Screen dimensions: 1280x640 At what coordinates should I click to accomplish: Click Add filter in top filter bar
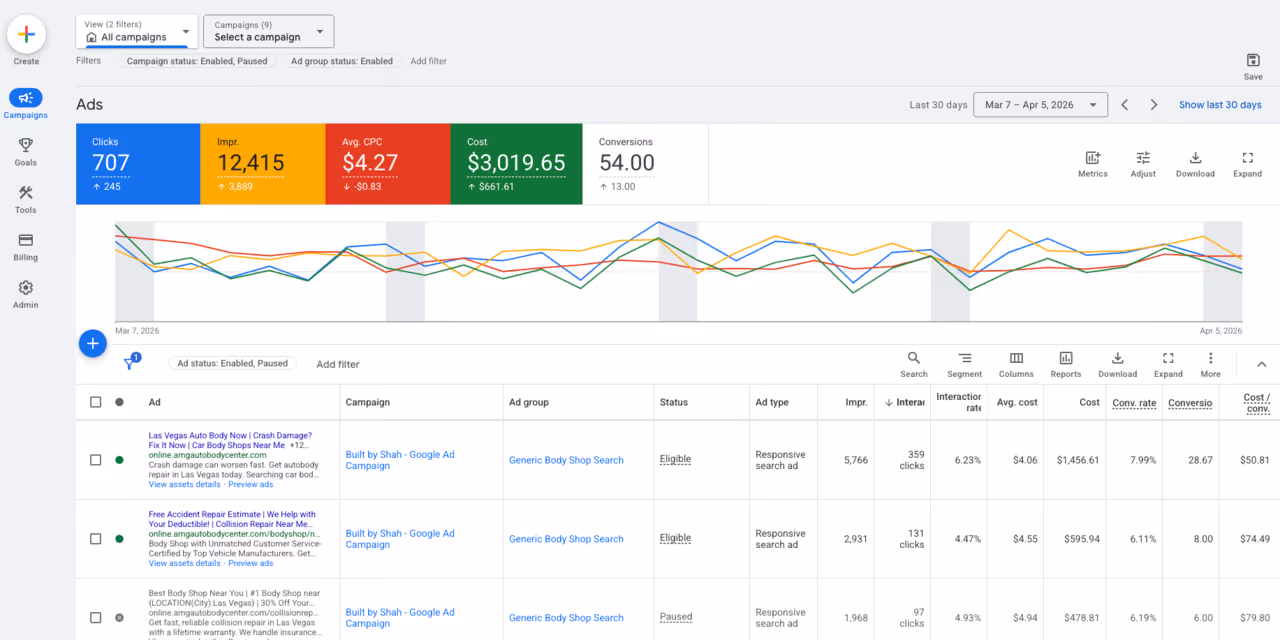pyautogui.click(x=428, y=61)
